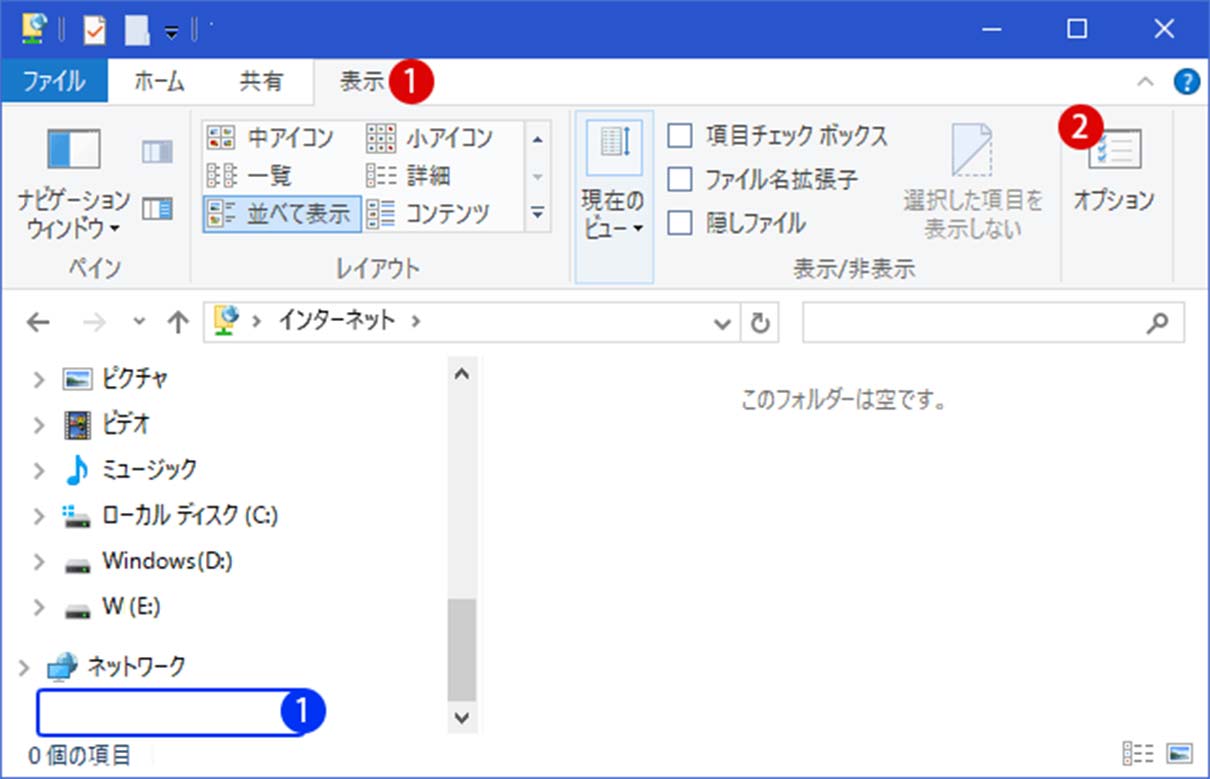Image resolution: width=1210 pixels, height=779 pixels.
Task: Go back with the back arrow
Action: point(38,322)
